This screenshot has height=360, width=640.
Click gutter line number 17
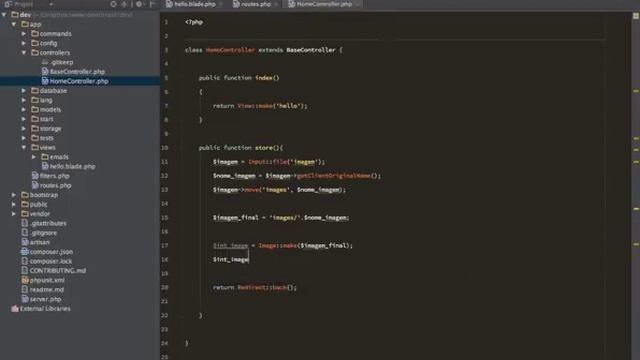click(164, 245)
